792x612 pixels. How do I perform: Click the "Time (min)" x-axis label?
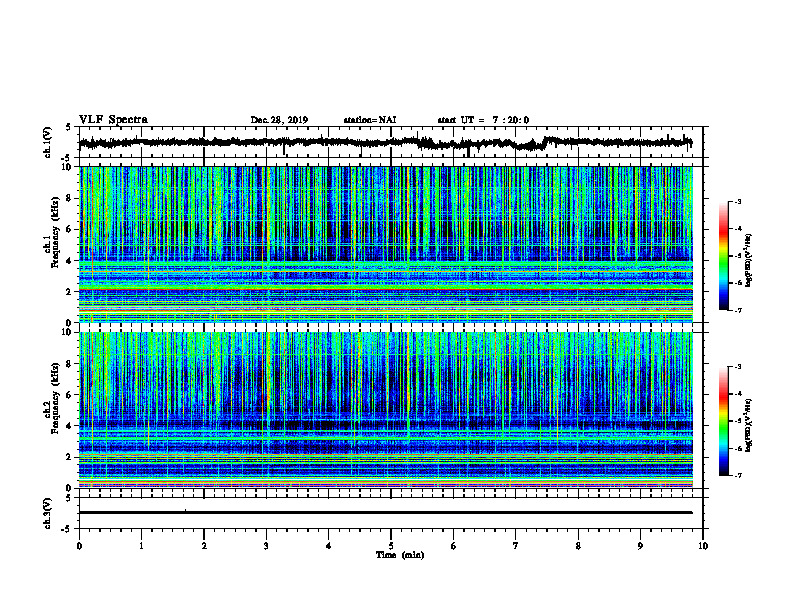click(400, 555)
